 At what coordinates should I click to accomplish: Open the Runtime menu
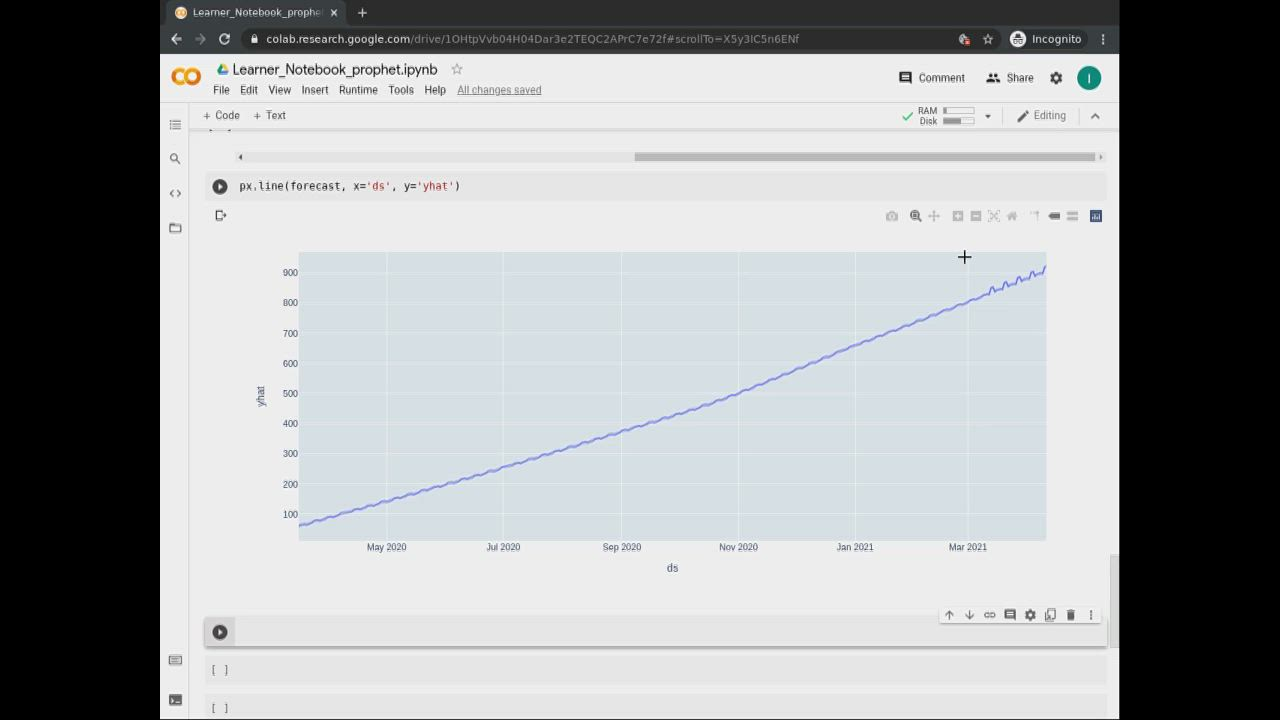(358, 90)
